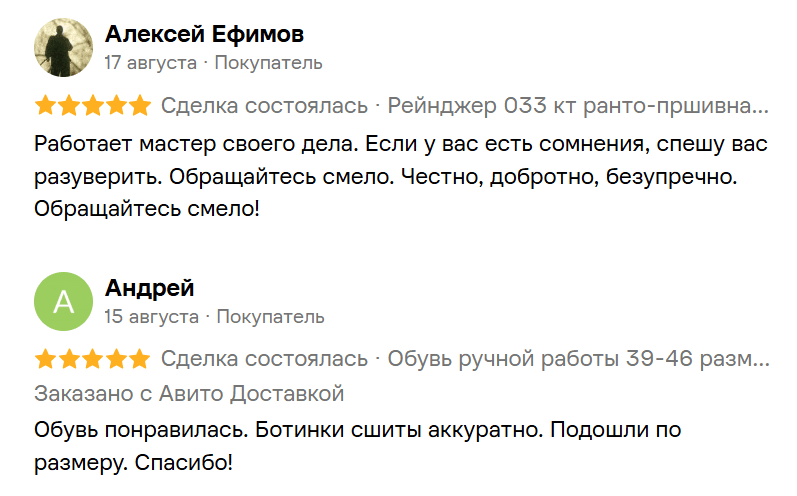Click Сделка состоялась in Алексей's review

264,106
